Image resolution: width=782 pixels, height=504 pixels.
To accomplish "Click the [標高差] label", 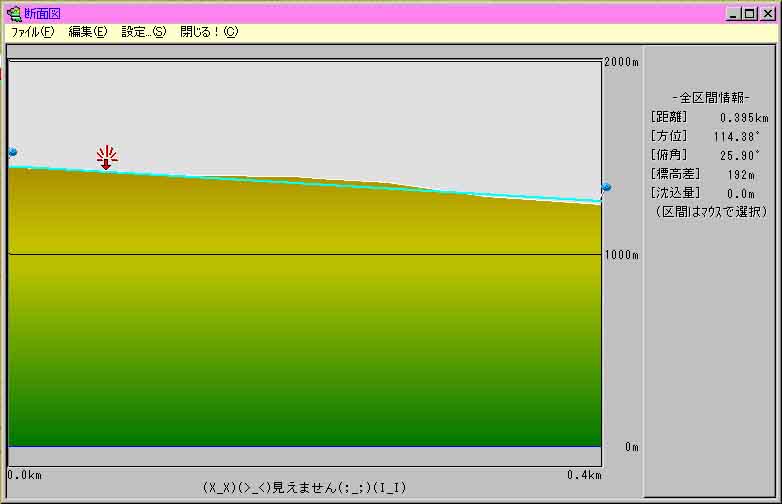I will (675, 174).
